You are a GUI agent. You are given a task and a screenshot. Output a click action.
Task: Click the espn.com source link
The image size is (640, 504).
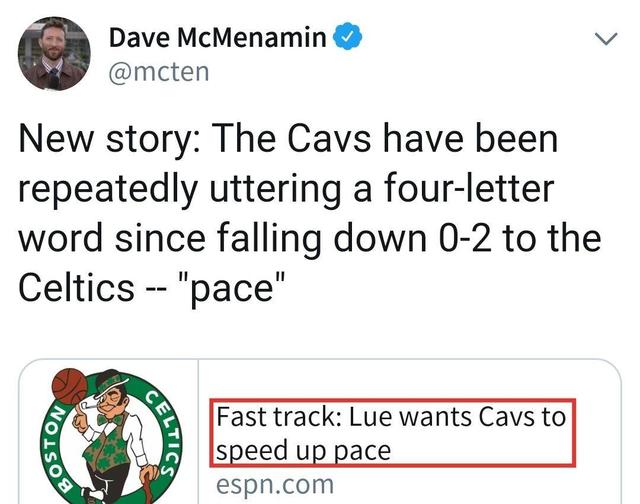[275, 485]
